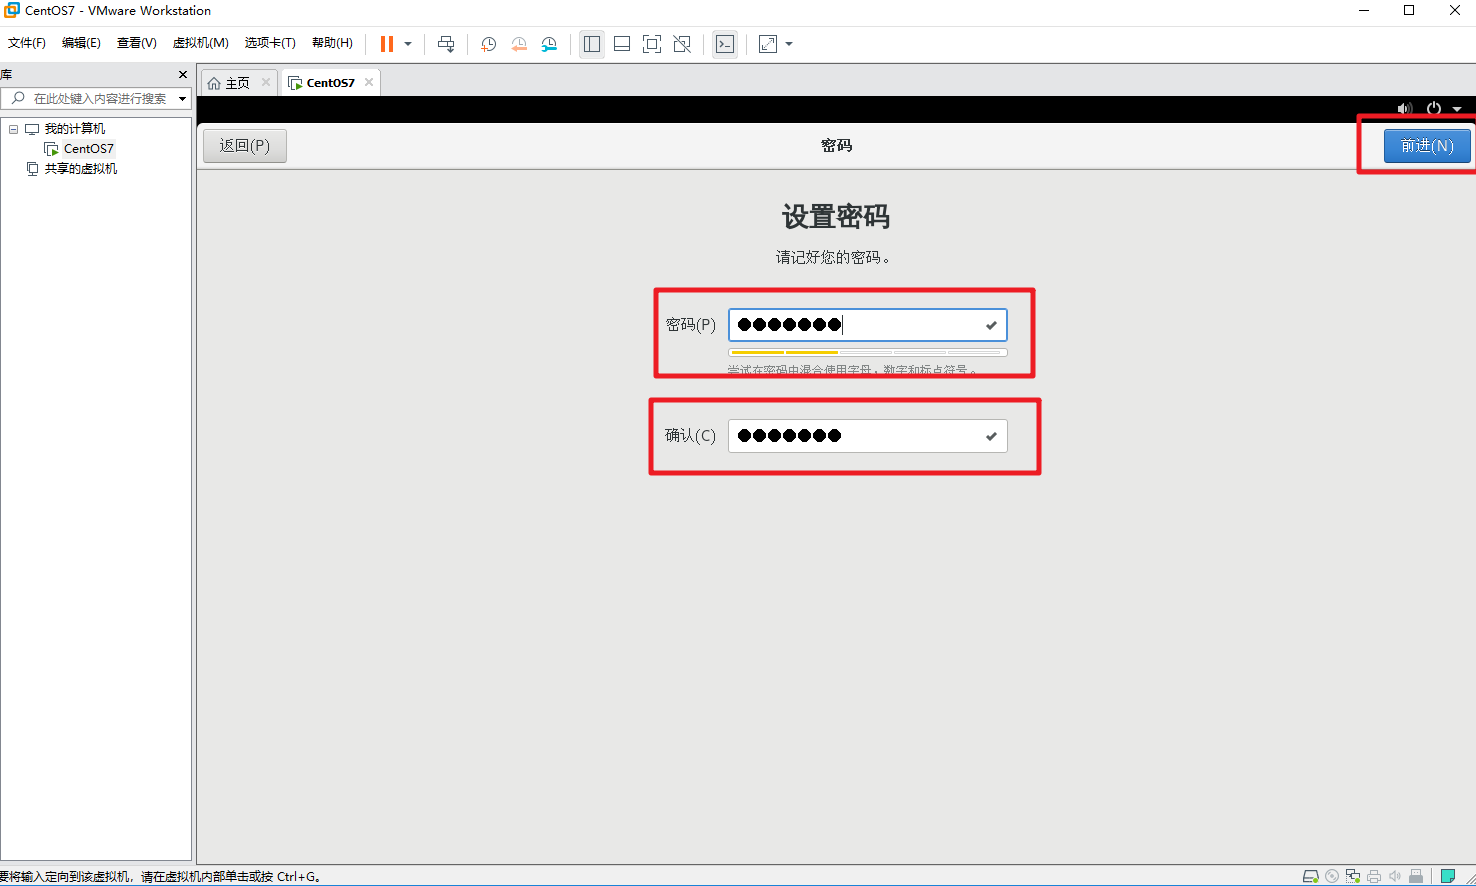Open the guest power menu icon
This screenshot has width=1476, height=886.
tap(1434, 108)
